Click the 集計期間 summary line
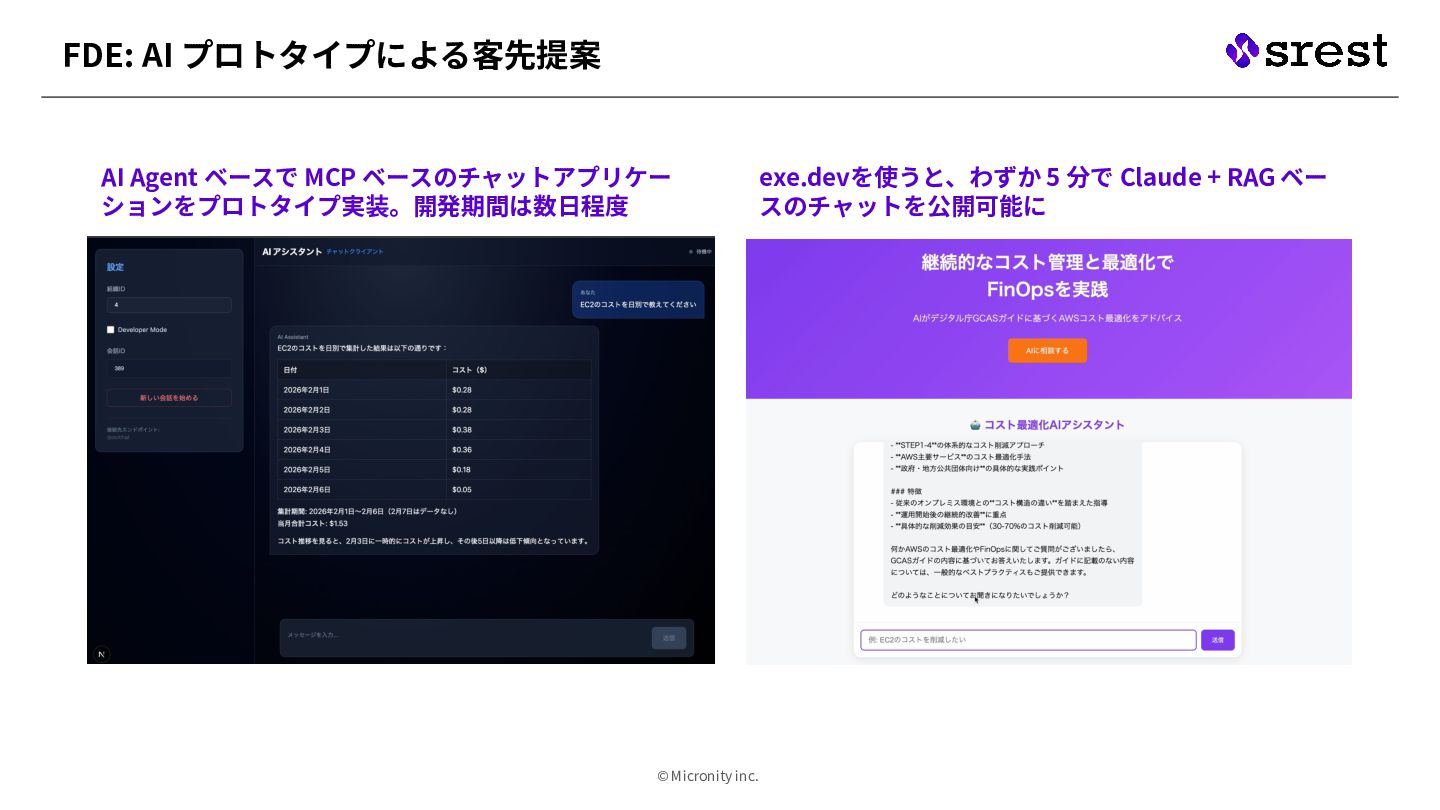Screen dimensions: 1440x810 (367, 511)
